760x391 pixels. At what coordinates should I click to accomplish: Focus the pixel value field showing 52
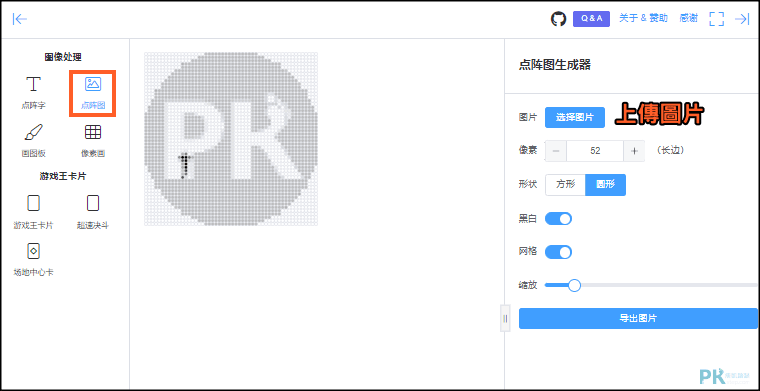coord(595,151)
